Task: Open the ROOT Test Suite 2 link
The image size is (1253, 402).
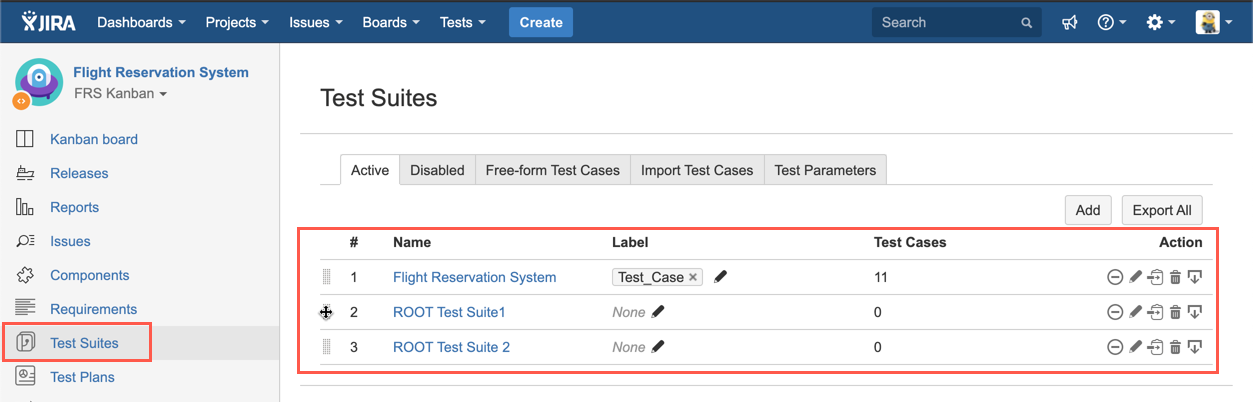Action: pos(451,347)
